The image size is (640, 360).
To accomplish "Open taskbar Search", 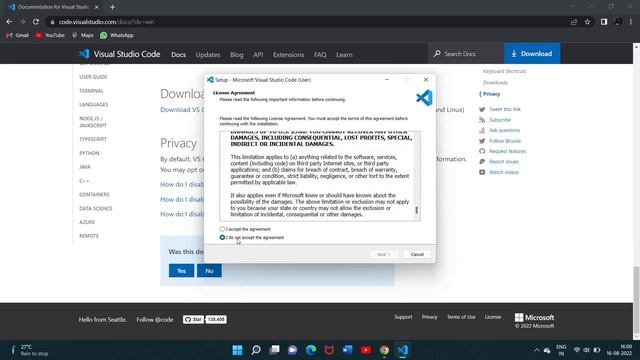I will click(x=256, y=350).
